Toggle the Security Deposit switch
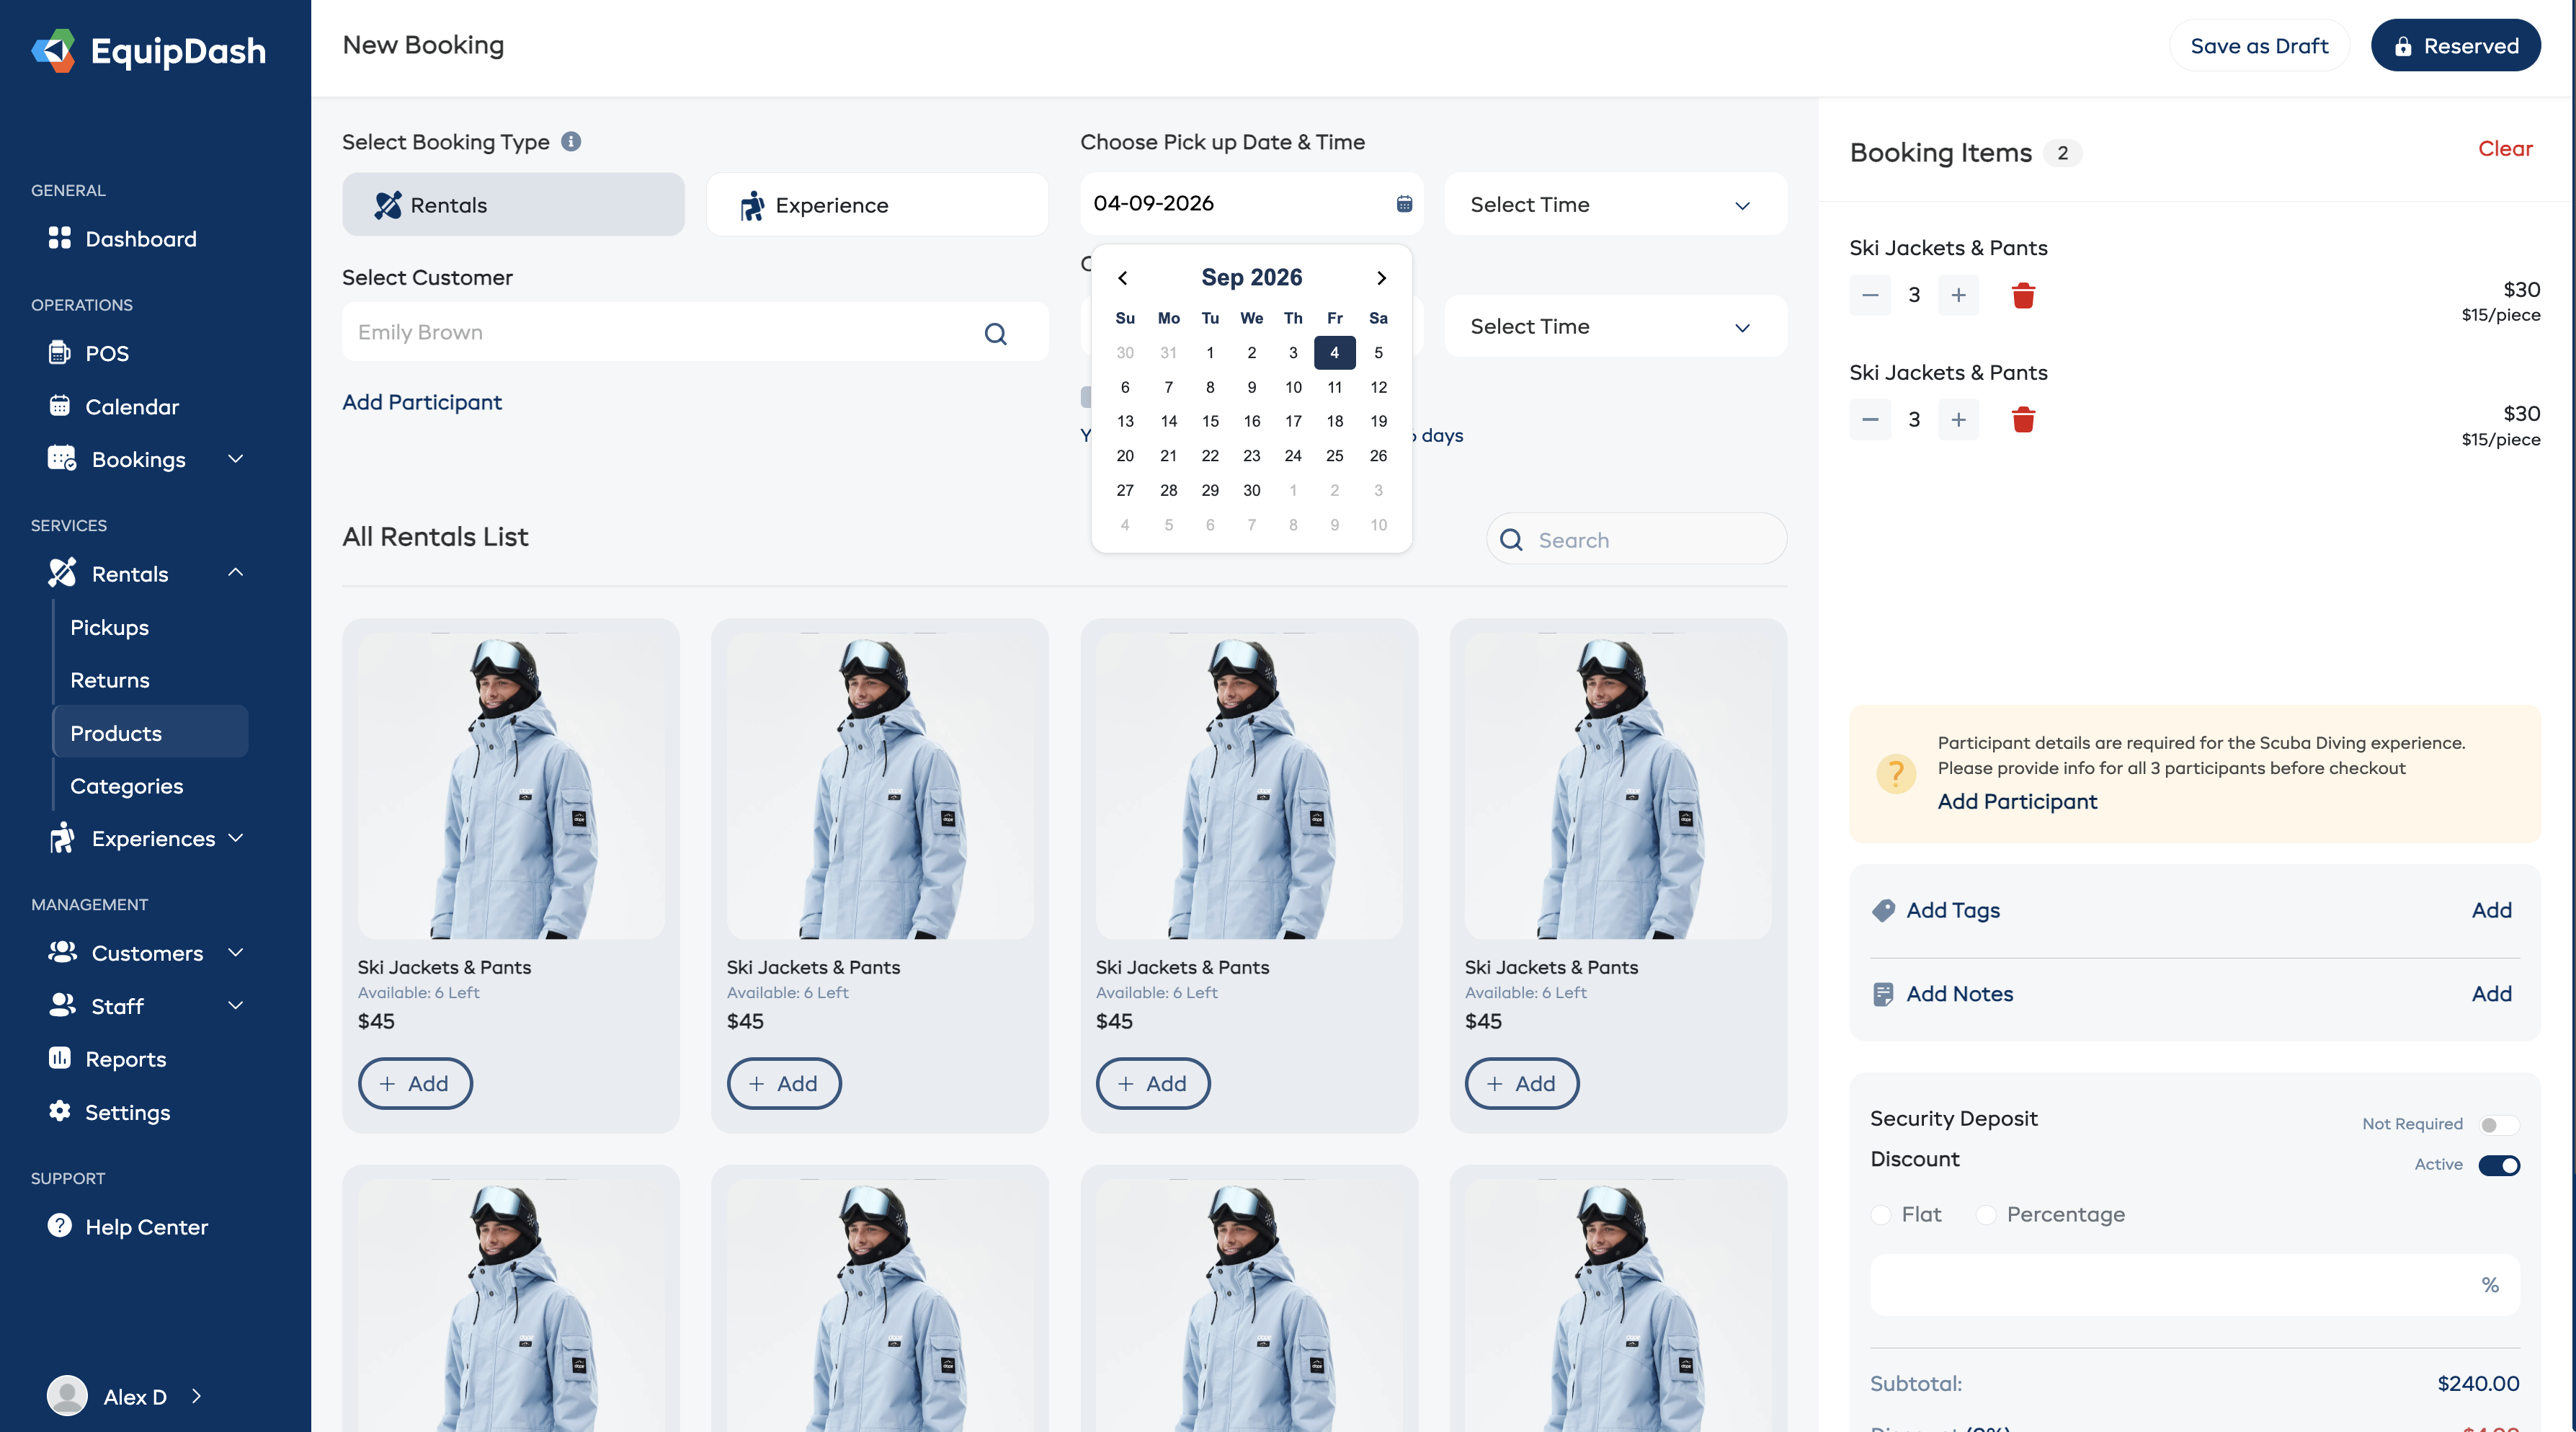Viewport: 2576px width, 1432px height. [2498, 1125]
